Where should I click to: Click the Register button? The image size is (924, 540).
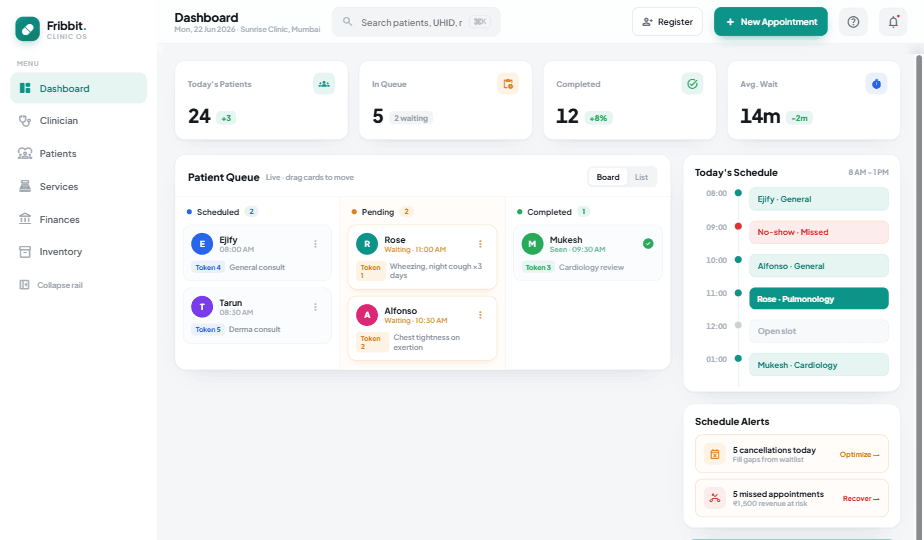(x=667, y=22)
